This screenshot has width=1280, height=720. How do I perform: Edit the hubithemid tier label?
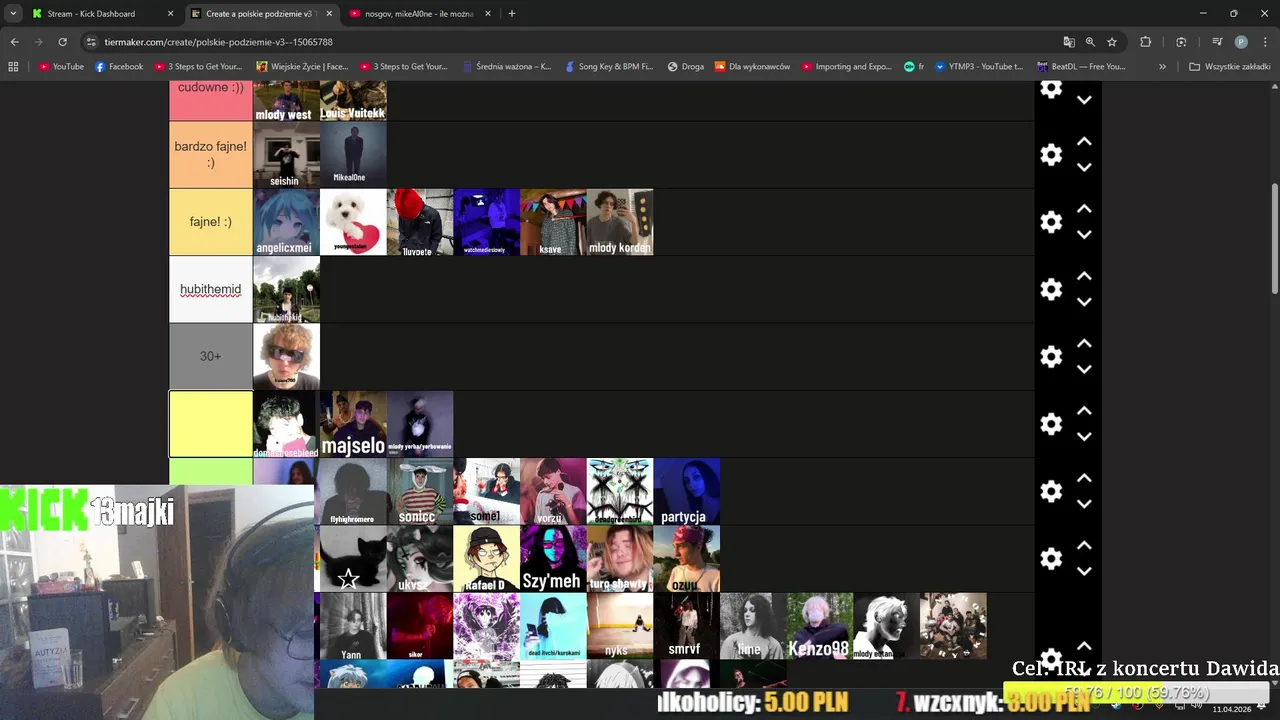[210, 289]
